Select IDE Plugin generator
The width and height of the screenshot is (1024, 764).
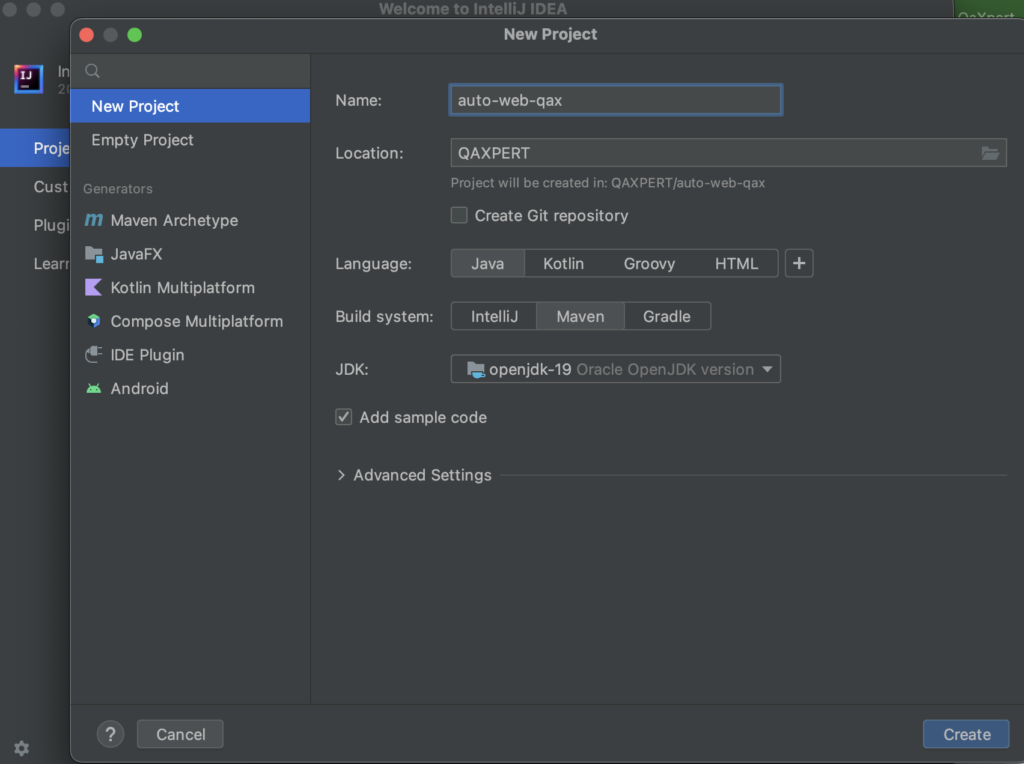pyautogui.click(x=190, y=355)
